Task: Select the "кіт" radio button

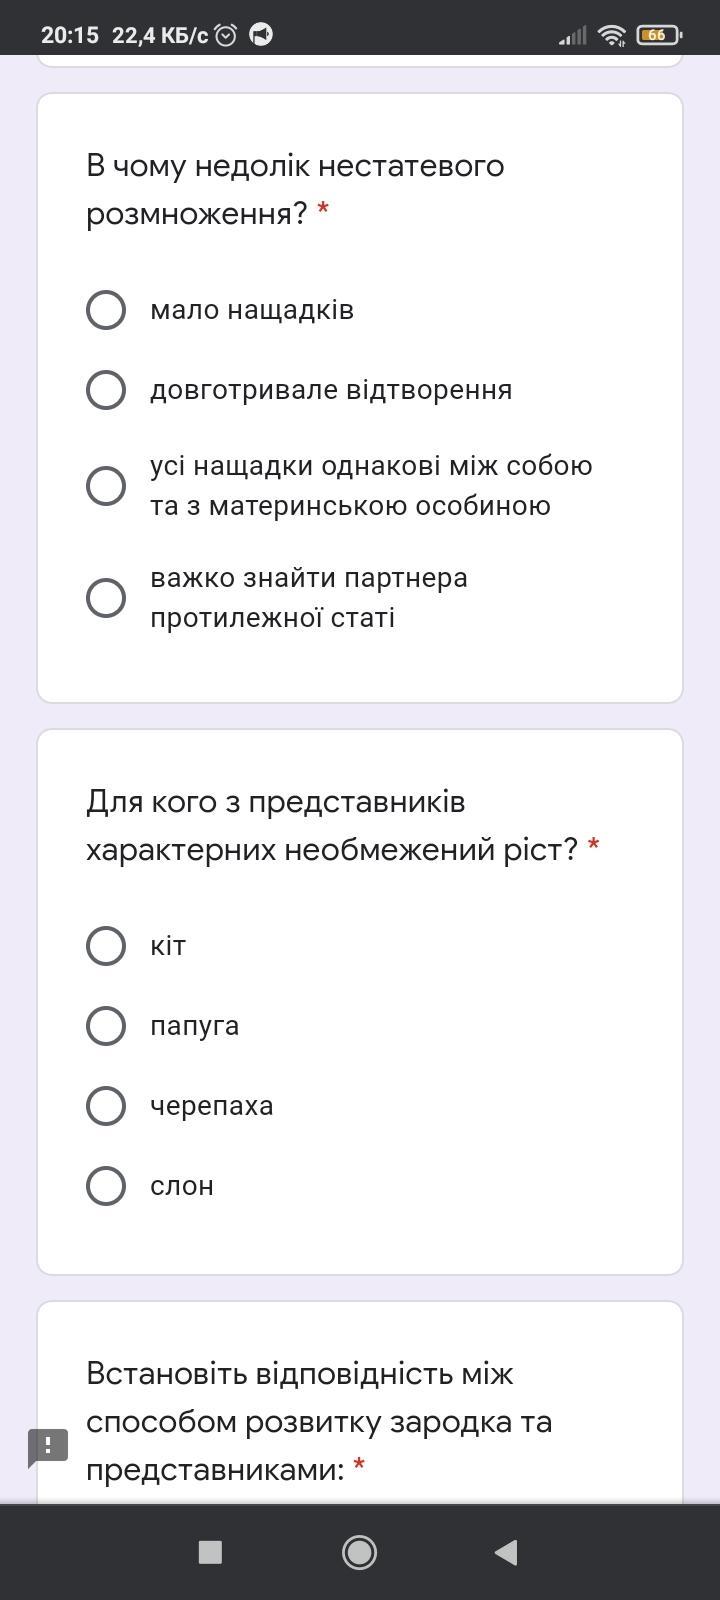Action: [106, 946]
